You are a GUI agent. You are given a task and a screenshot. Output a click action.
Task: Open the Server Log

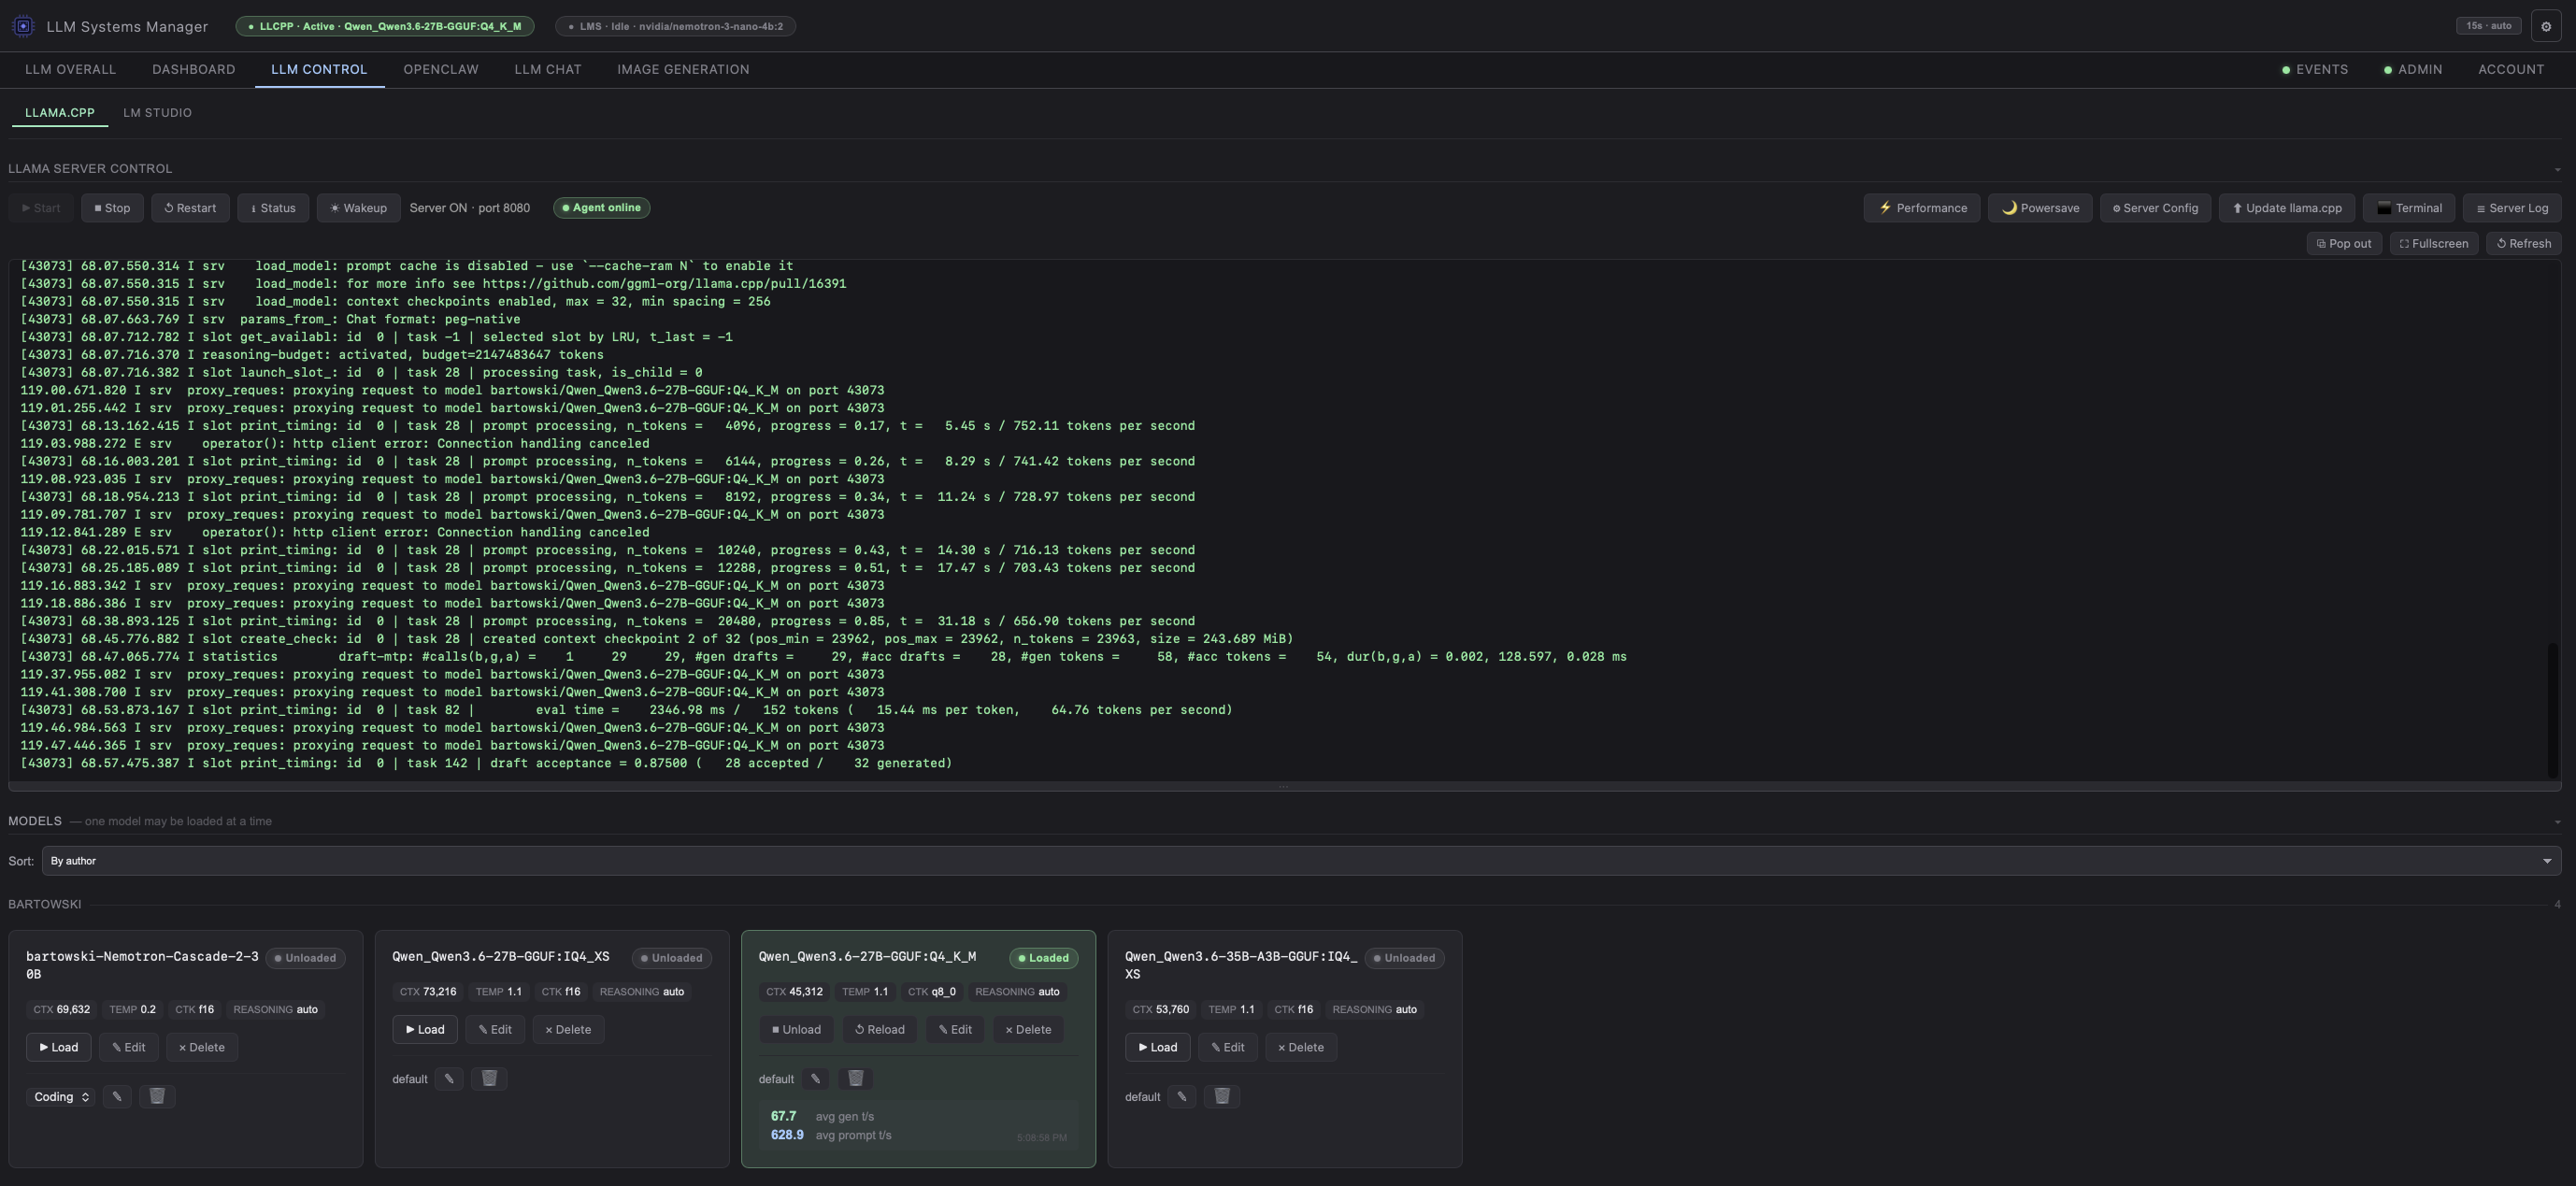coord(2512,208)
